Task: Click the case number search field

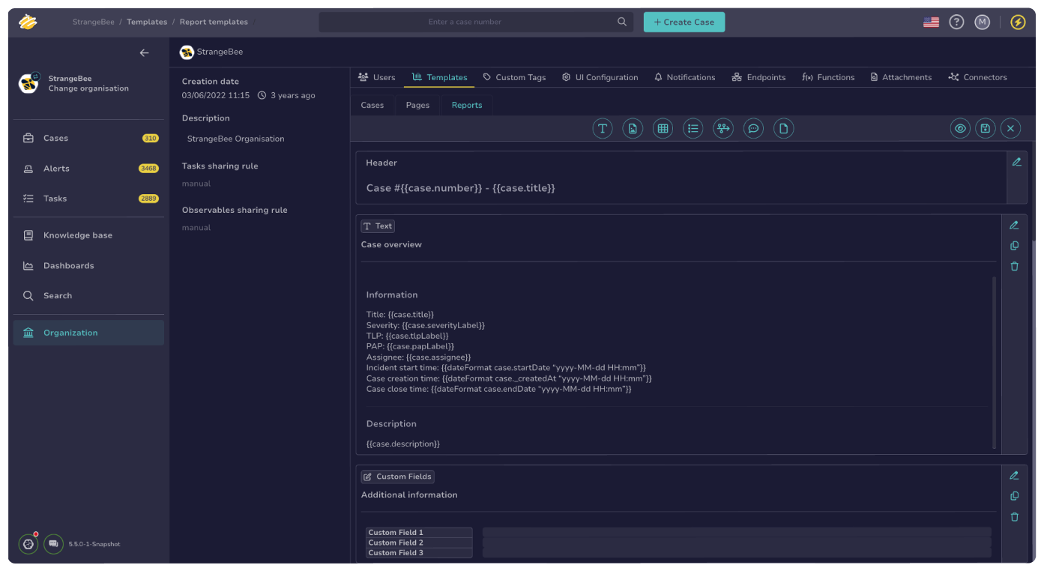Action: coord(465,22)
